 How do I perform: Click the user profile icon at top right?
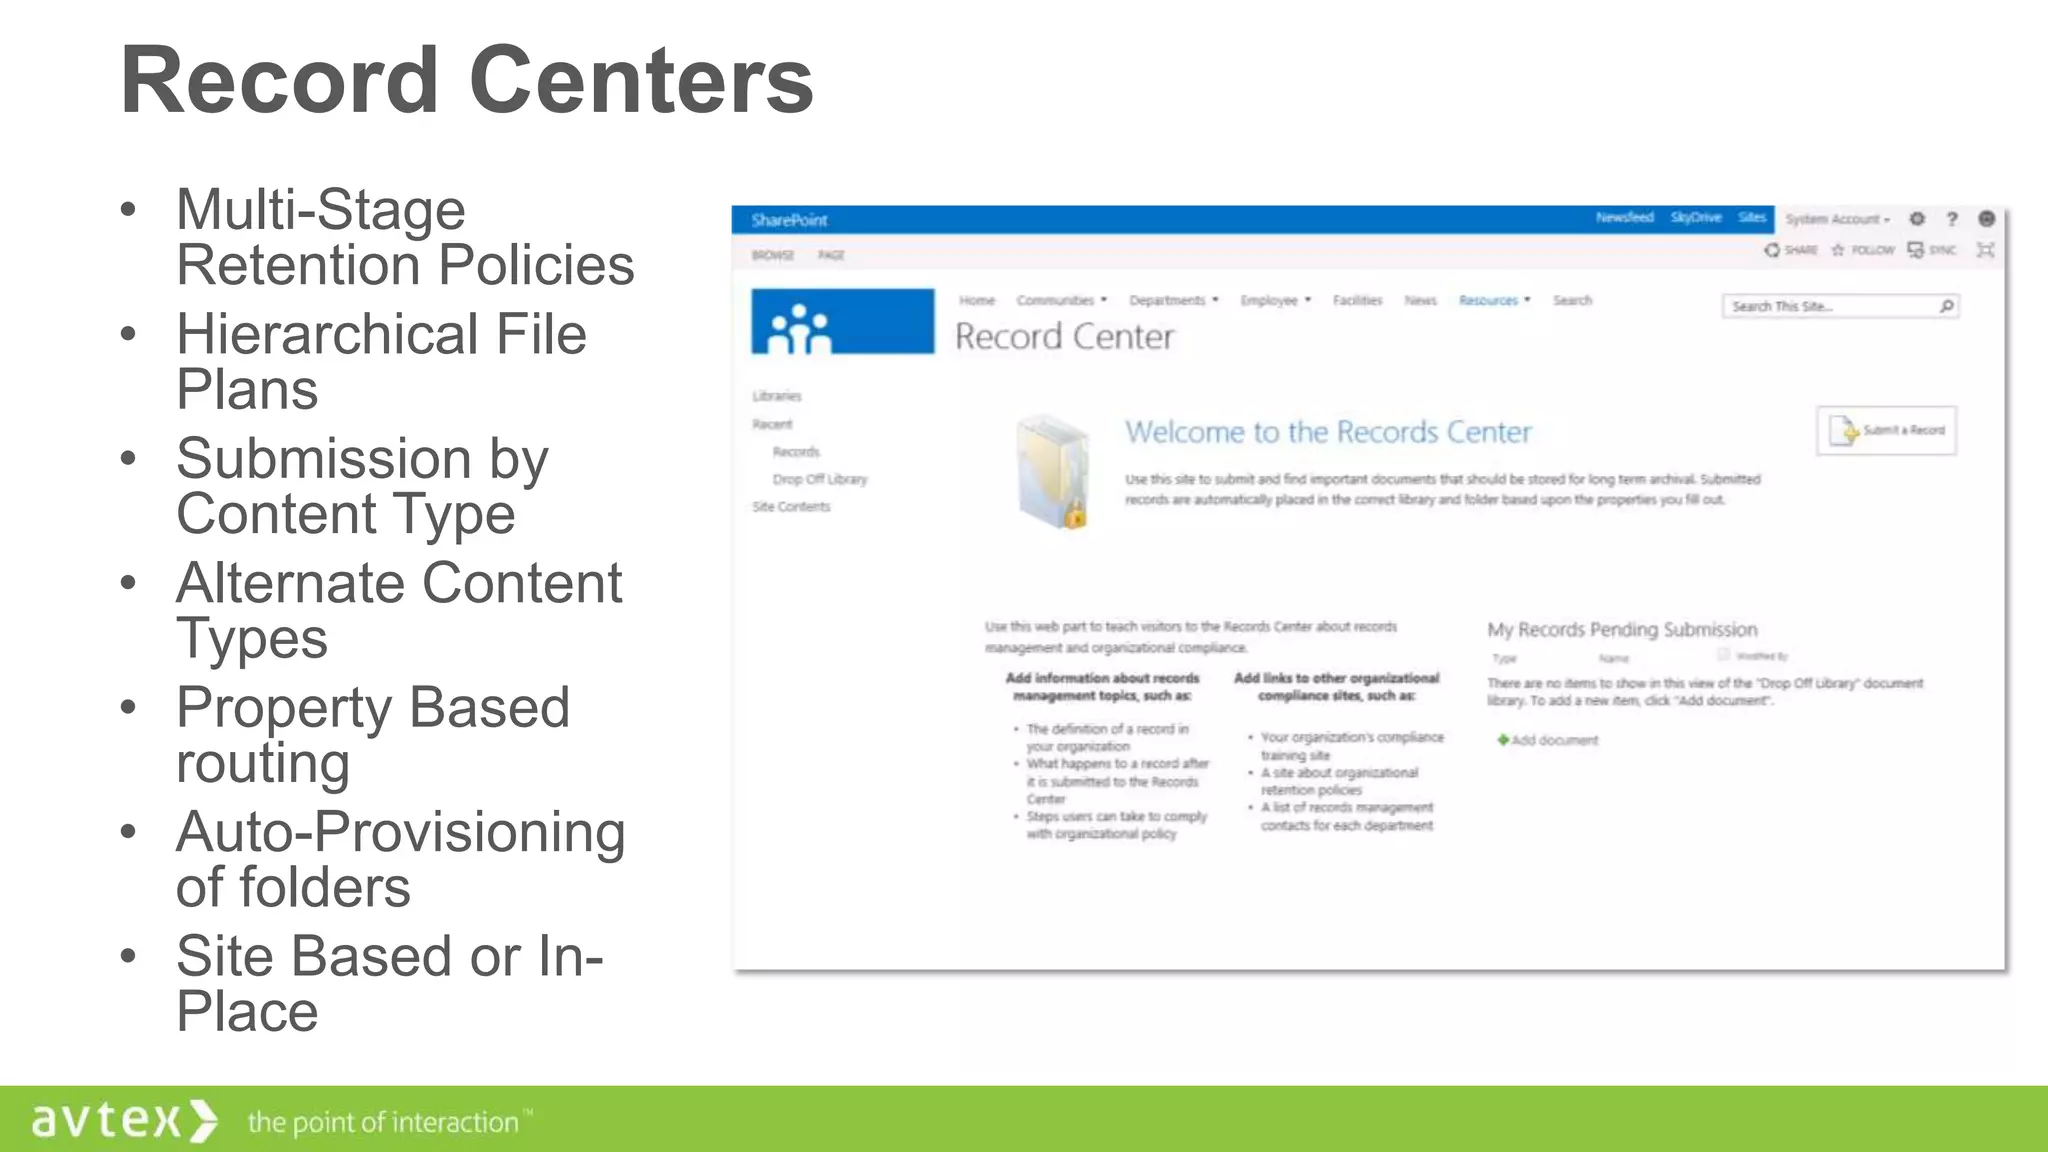point(1986,219)
